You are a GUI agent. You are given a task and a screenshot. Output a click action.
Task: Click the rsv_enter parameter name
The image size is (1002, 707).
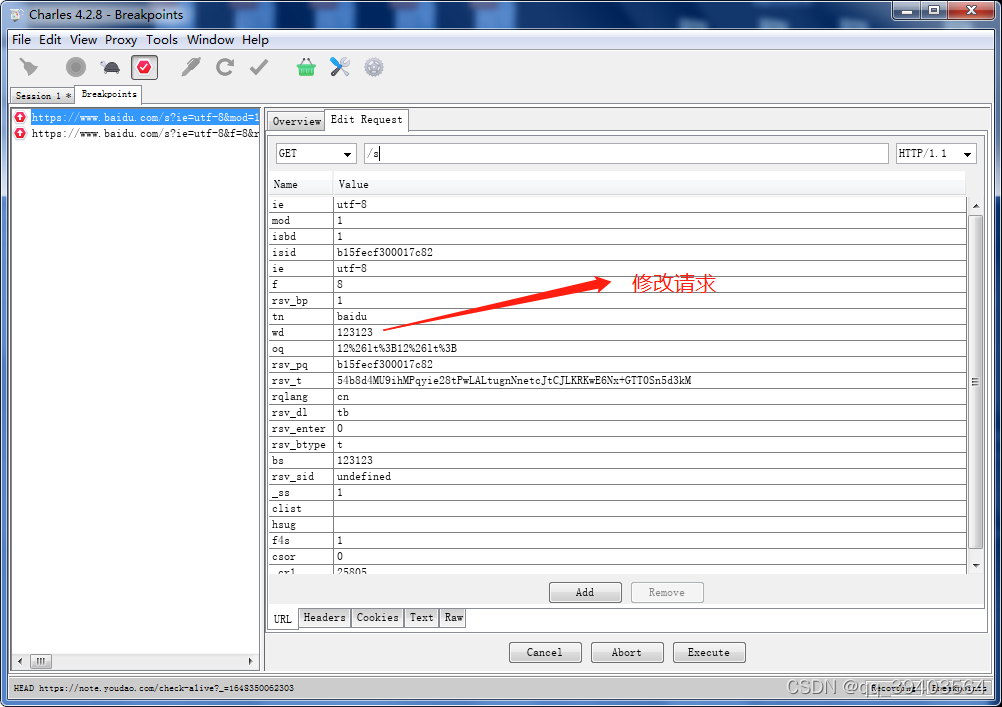pyautogui.click(x=301, y=428)
